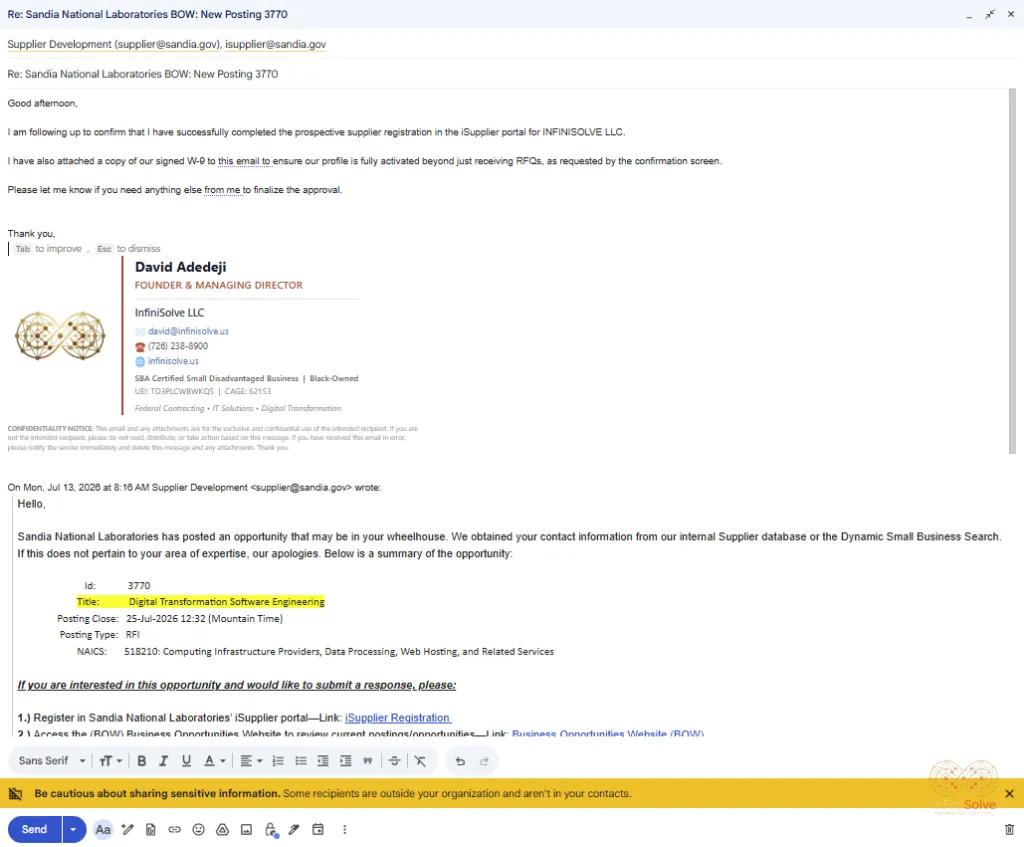Open the insert signature pen icon

[x=295, y=829]
